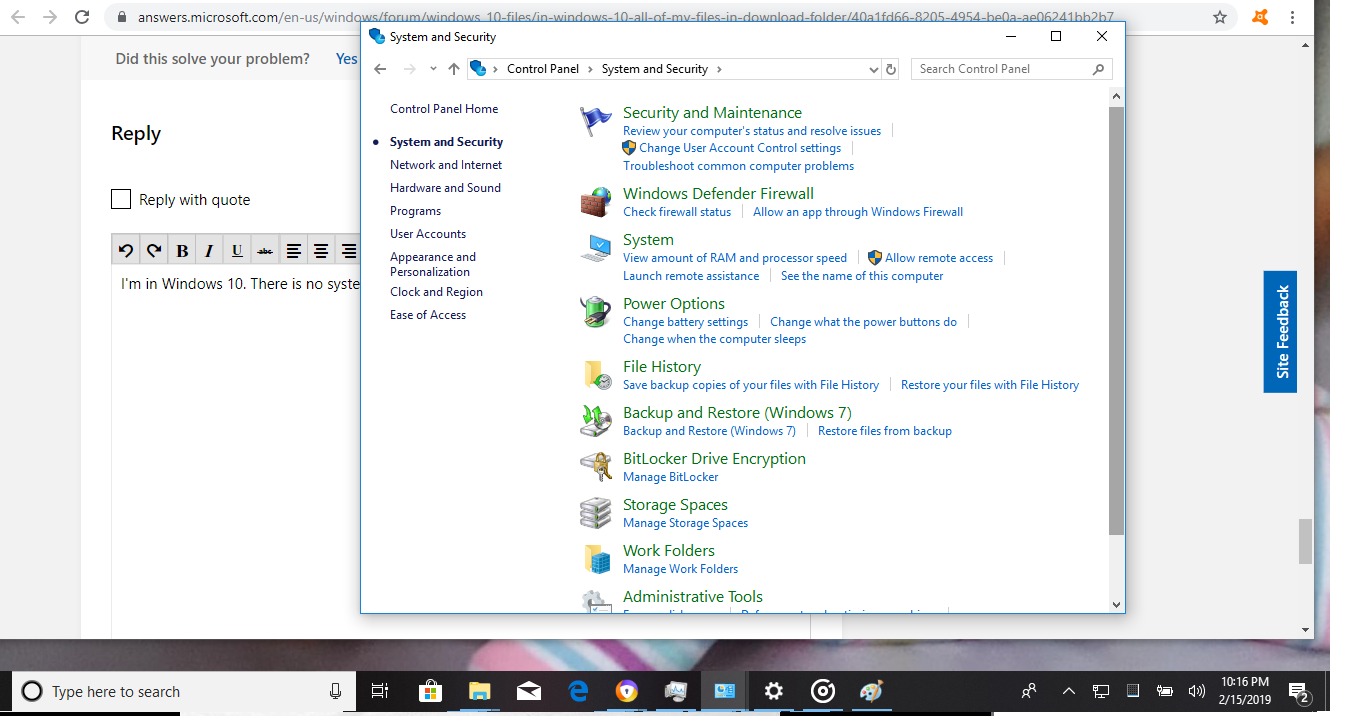The height and width of the screenshot is (720, 1366).
Task: Click the magnifier in Search Control Panel
Action: (1098, 69)
